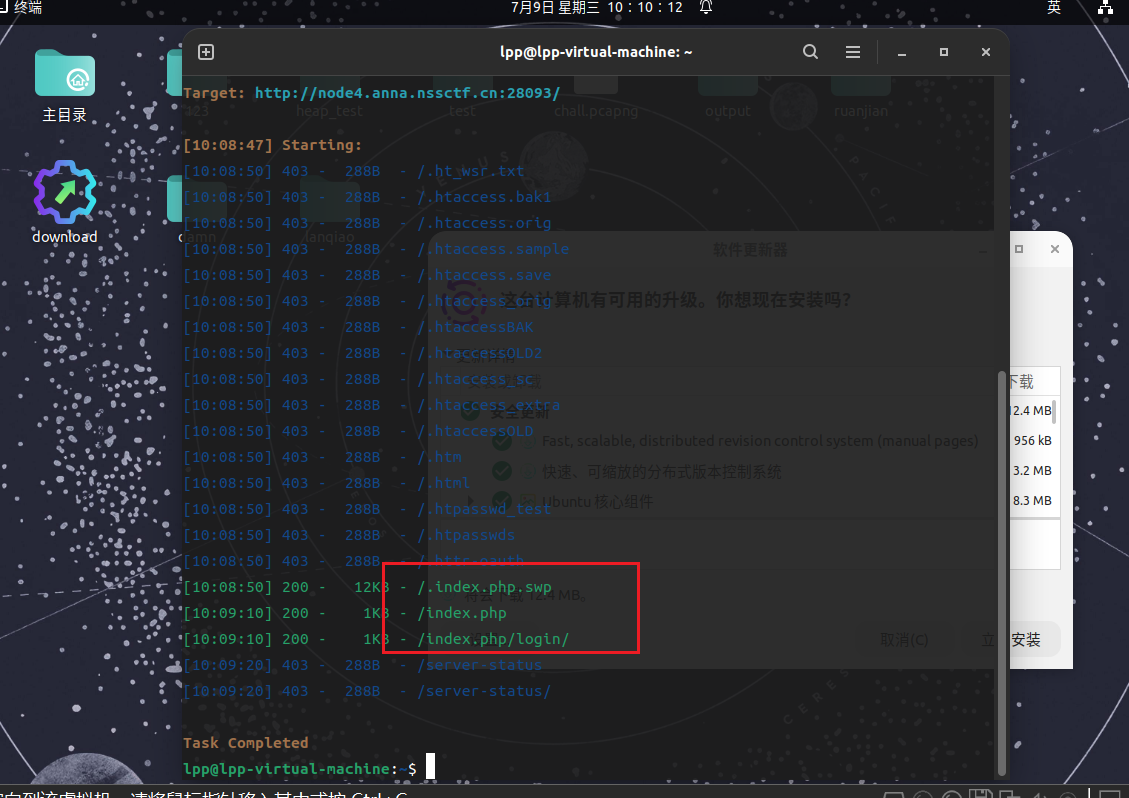This screenshot has width=1129, height=798.
Task: Maximize the software updater window
Action: point(1018,250)
